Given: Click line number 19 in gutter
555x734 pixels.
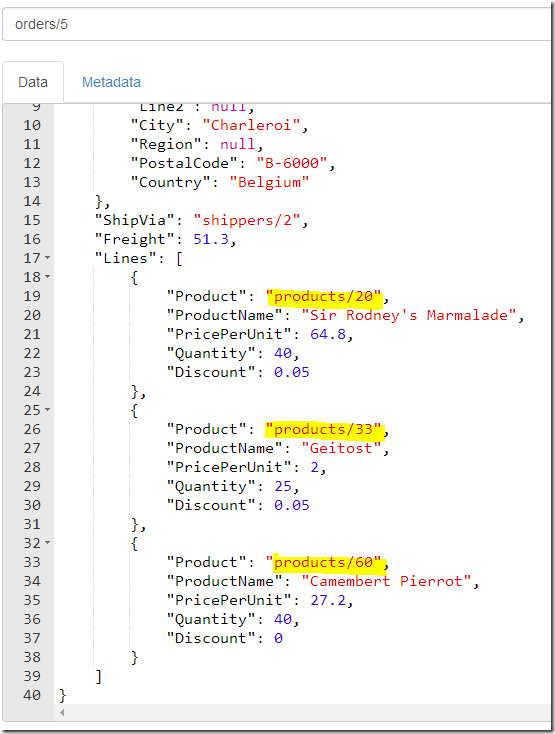Looking at the screenshot, I should 32,296.
